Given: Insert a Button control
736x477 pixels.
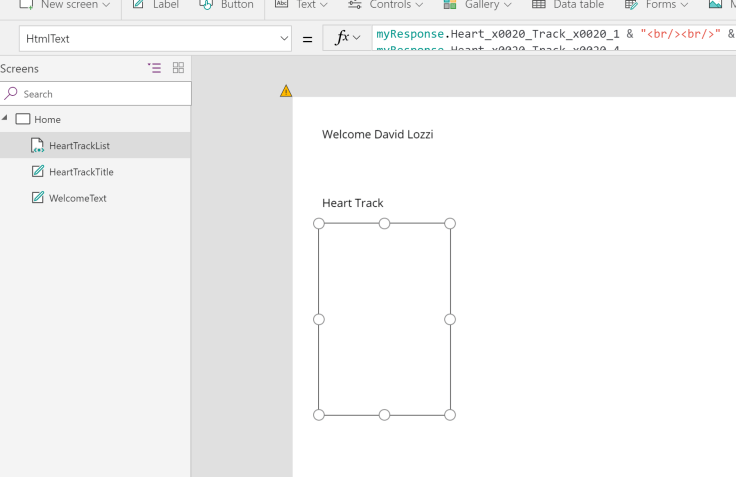Looking at the screenshot, I should [x=226, y=5].
